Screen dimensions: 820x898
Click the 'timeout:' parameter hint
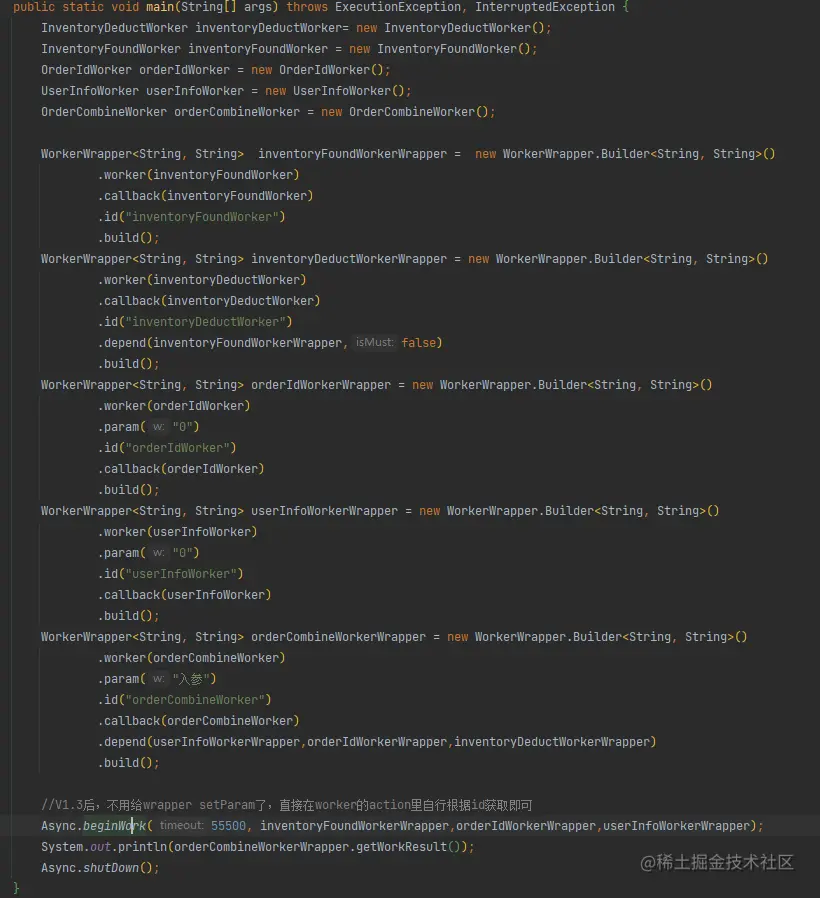click(x=182, y=825)
